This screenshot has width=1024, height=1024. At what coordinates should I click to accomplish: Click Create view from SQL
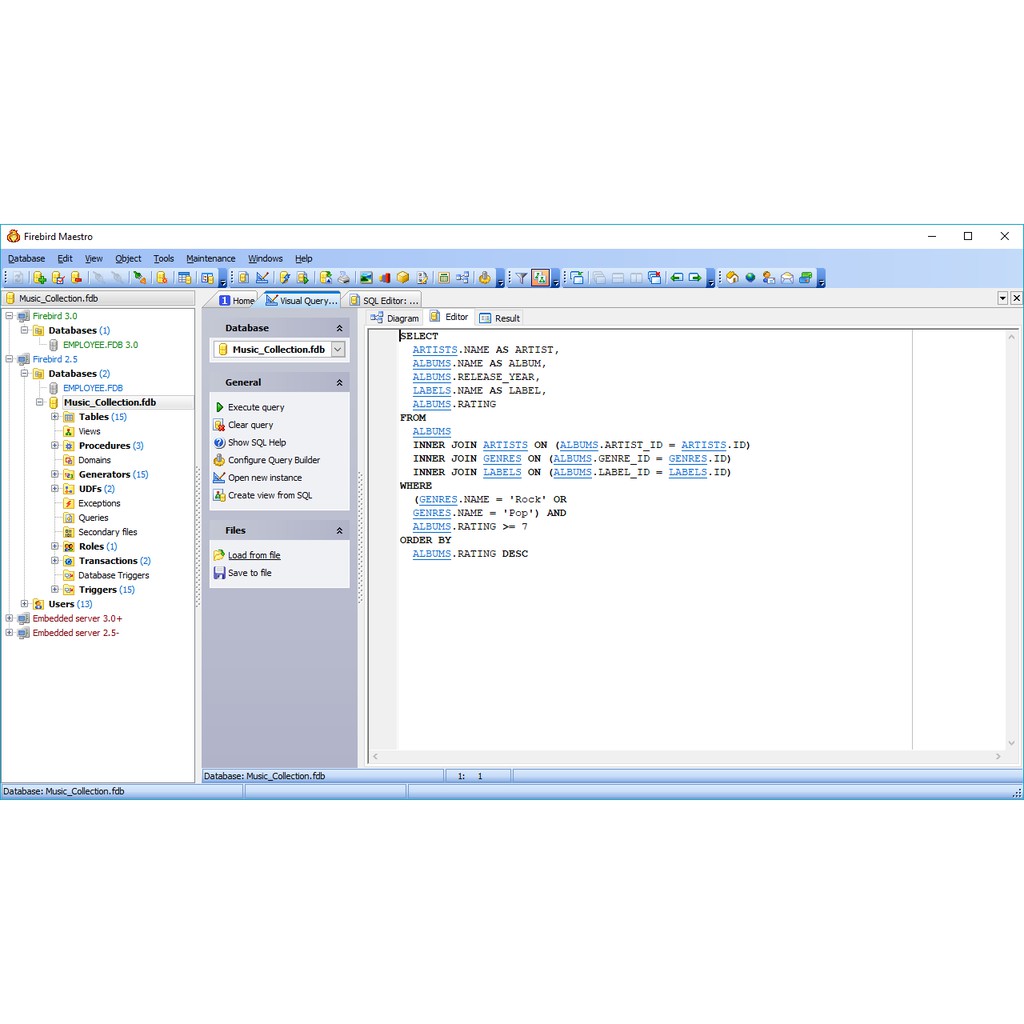point(269,495)
